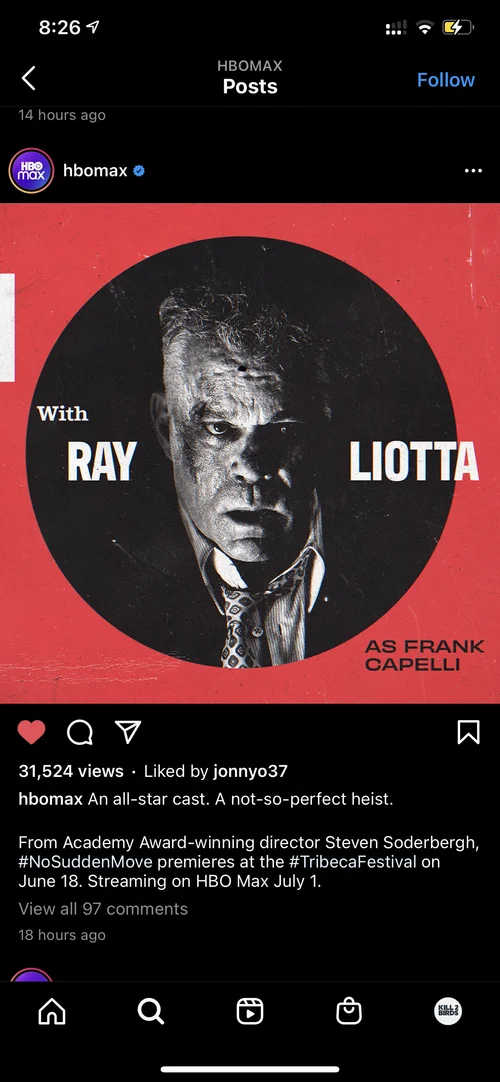Tap the back arrow to leave Posts

coord(28,79)
